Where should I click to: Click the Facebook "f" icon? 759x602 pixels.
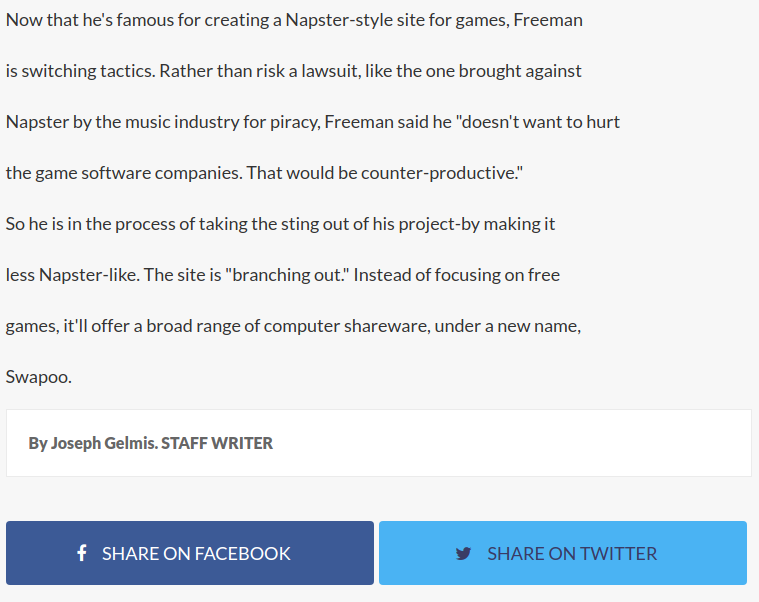pos(82,553)
